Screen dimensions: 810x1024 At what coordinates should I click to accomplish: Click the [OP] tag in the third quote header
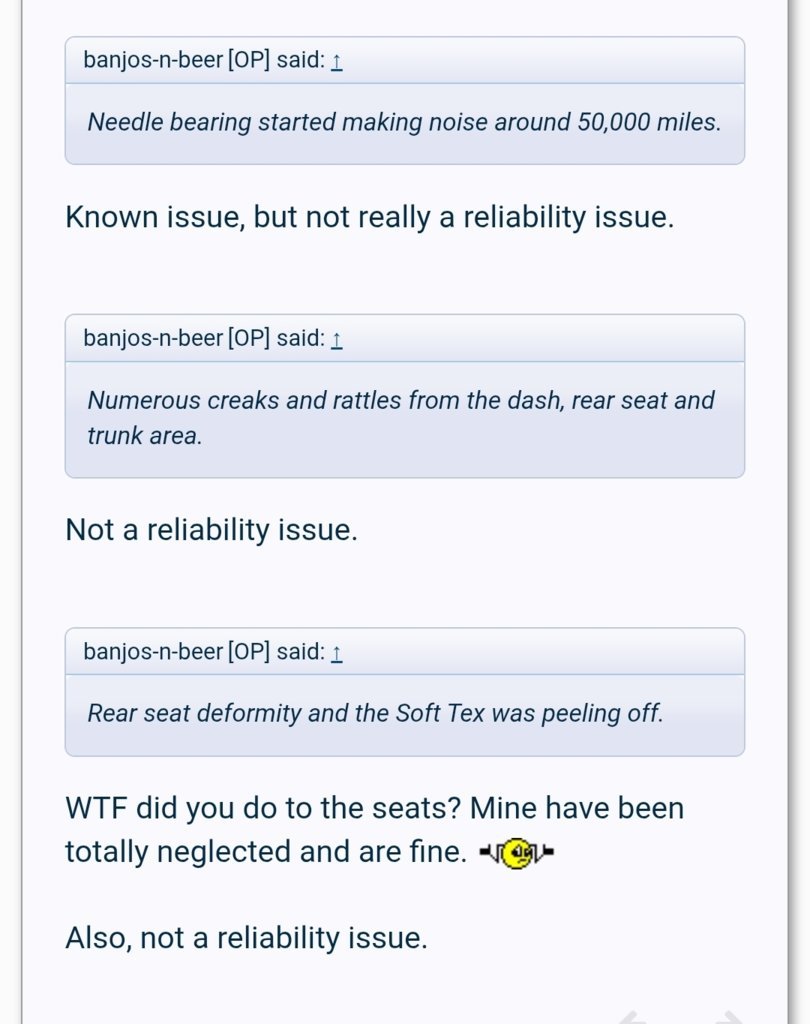248,652
